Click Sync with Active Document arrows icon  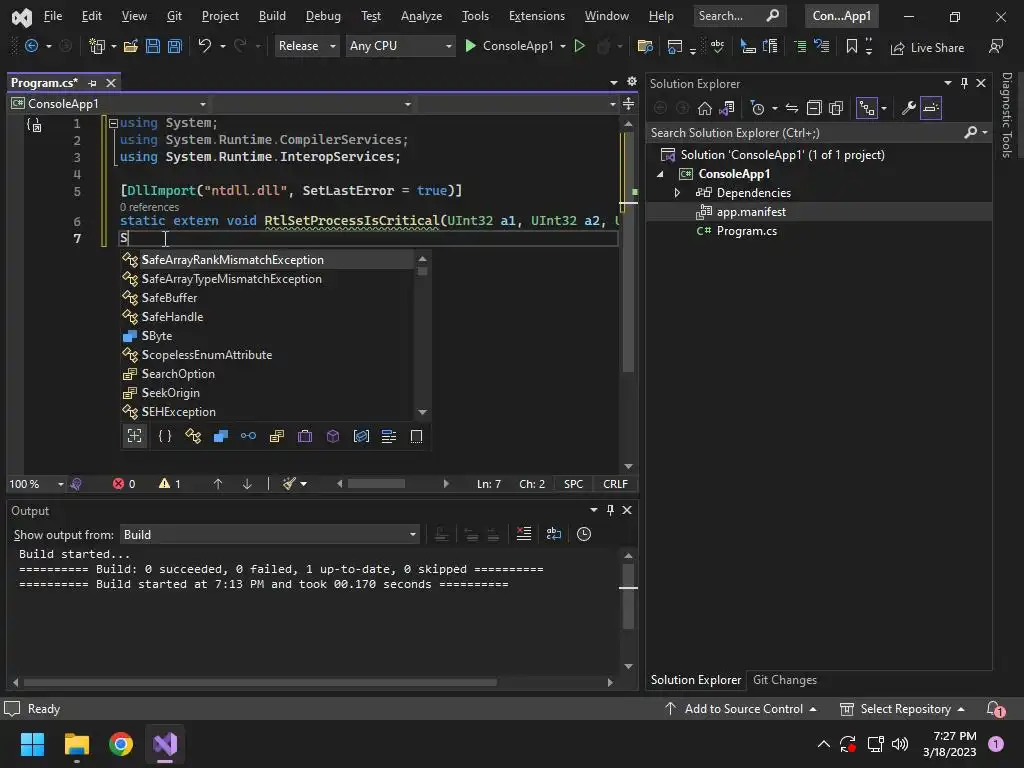(792, 108)
